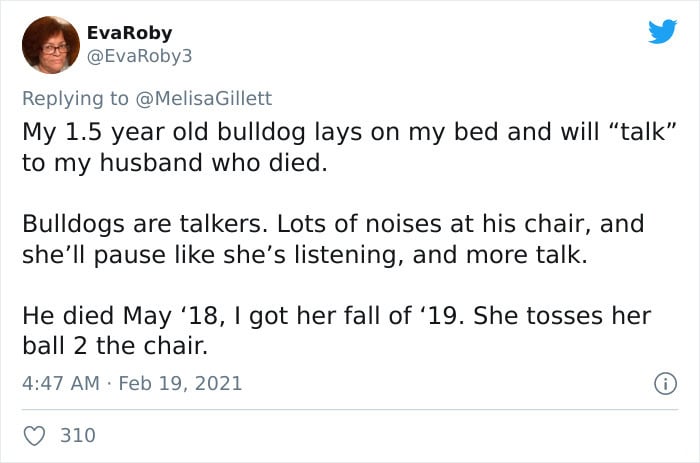Select 'to my husband who died.' line

tap(175, 163)
